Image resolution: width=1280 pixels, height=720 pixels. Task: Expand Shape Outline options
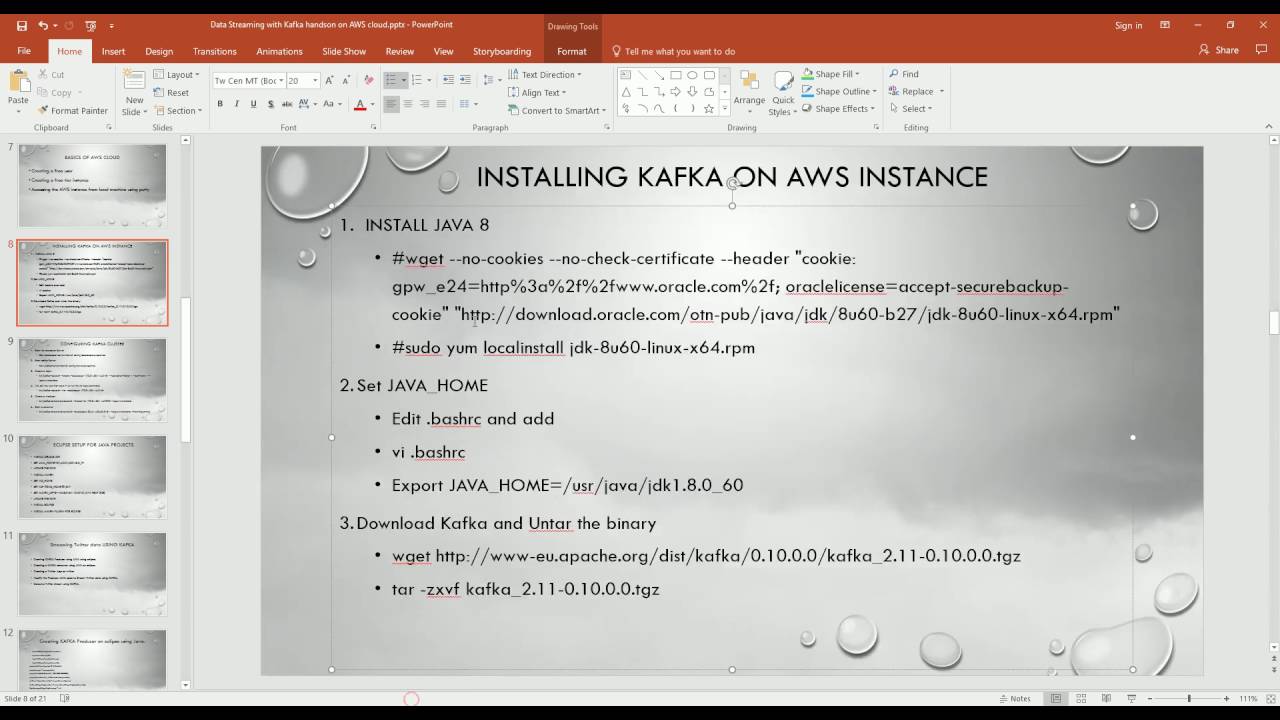pyautogui.click(x=838, y=91)
